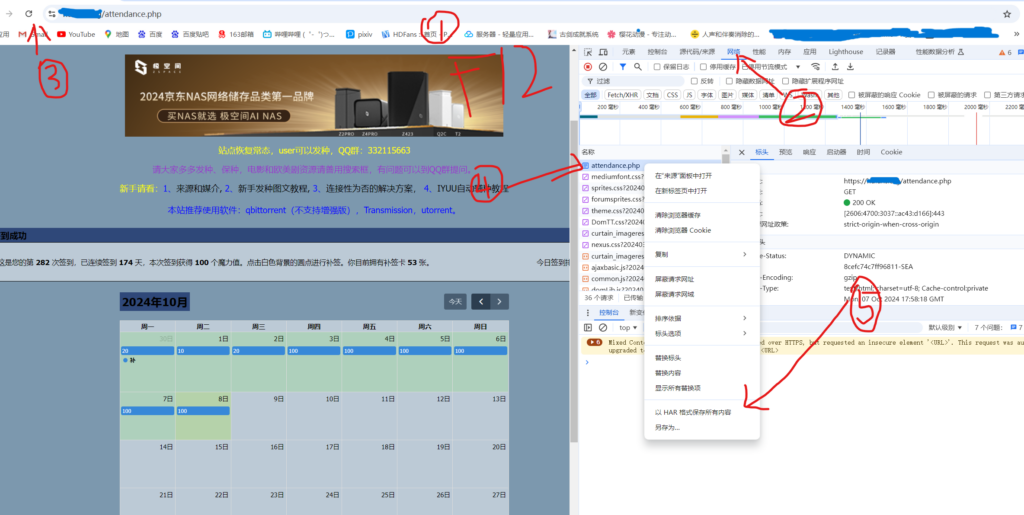This screenshot has width=1024, height=515.
Task: Toggle the console sidebar icon
Action: 588,327
